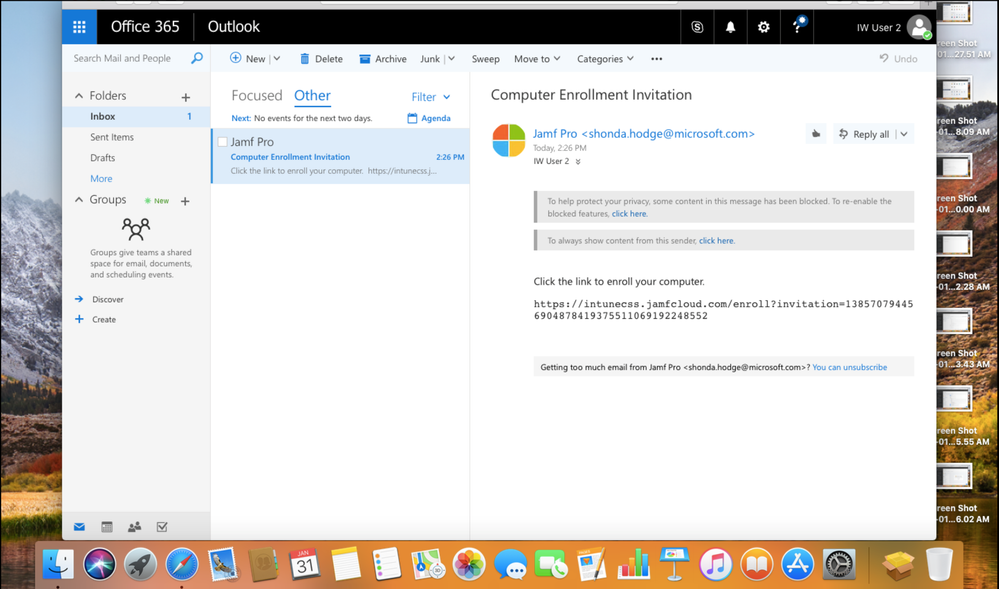Image resolution: width=999 pixels, height=589 pixels.
Task: Open Messages app in the Dock
Action: click(510, 564)
